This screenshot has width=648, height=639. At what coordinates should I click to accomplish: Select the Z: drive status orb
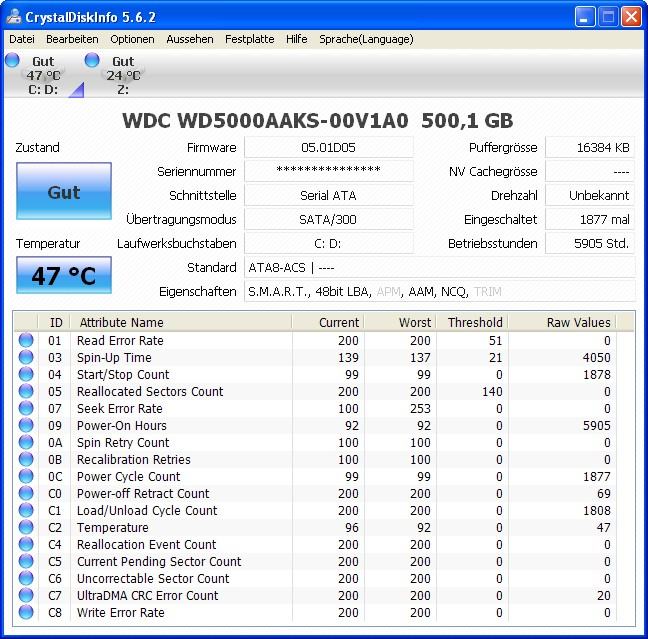tap(92, 60)
